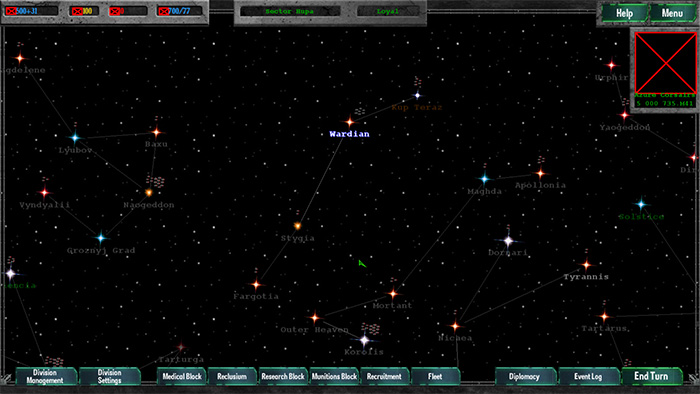This screenshot has height=394, width=700.
Task: Choose the Naogeddon star with fleet markers
Action: tap(149, 193)
